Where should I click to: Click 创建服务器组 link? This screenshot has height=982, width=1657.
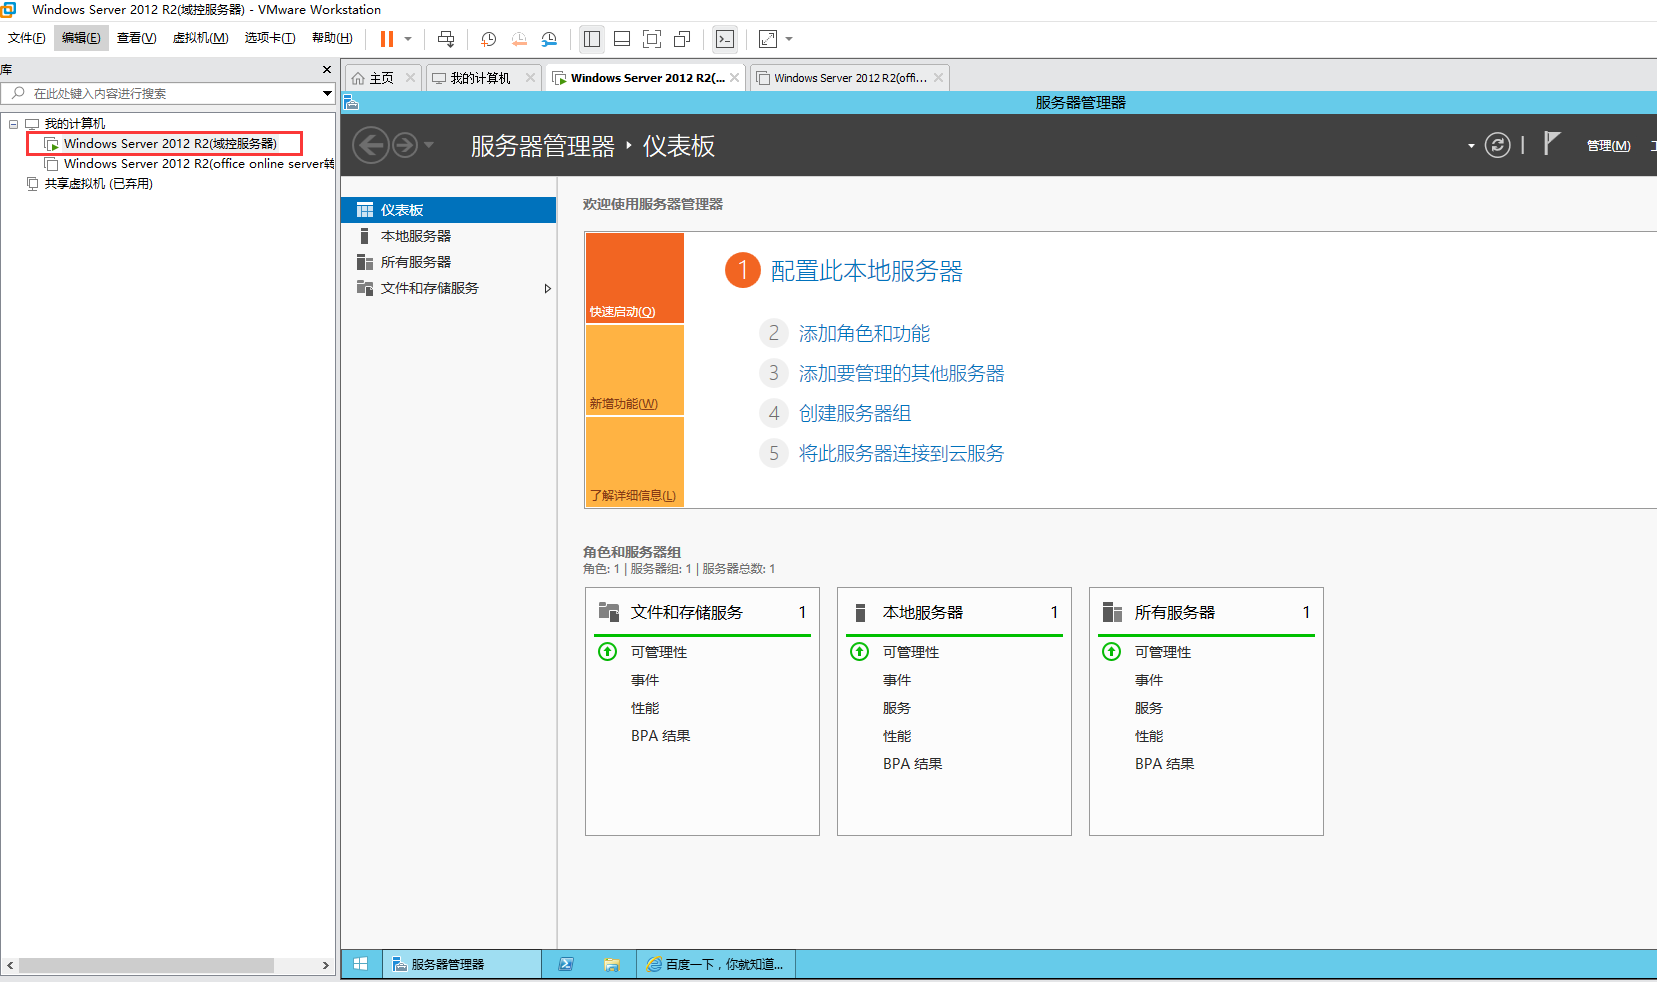854,414
